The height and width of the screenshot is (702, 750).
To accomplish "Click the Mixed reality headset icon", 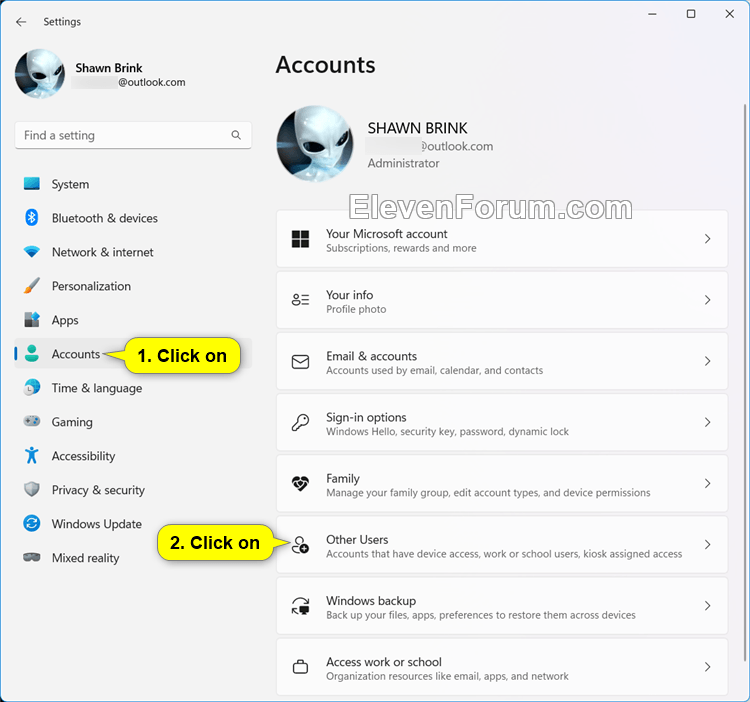I will point(32,557).
